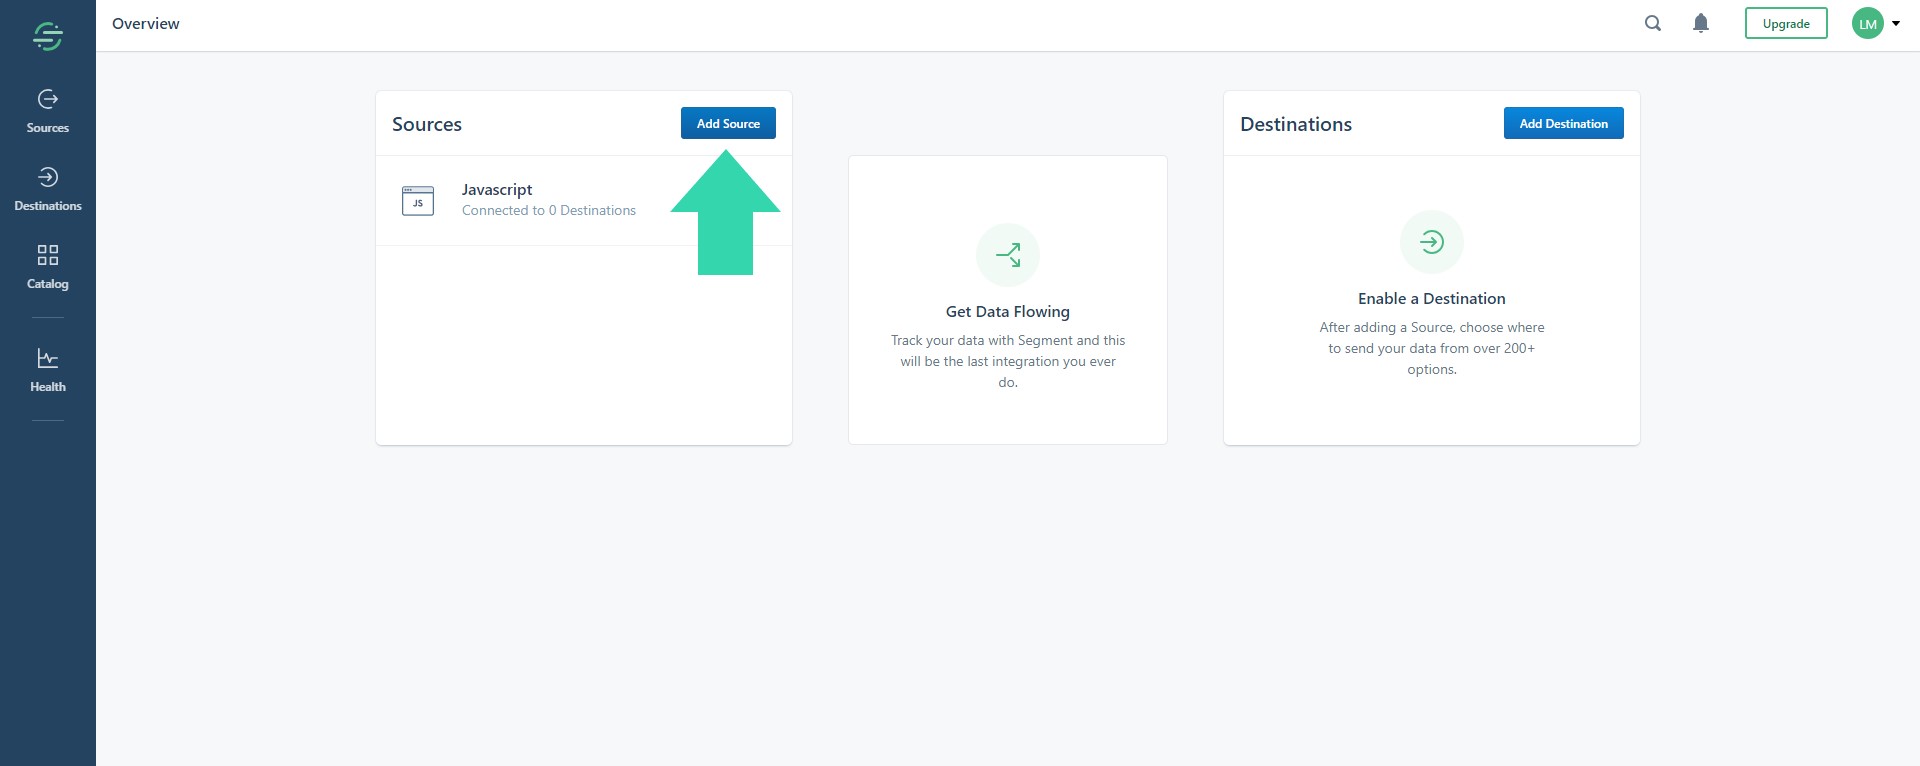Image resolution: width=1920 pixels, height=766 pixels.
Task: Click the Overview page title
Action: pyautogui.click(x=146, y=24)
